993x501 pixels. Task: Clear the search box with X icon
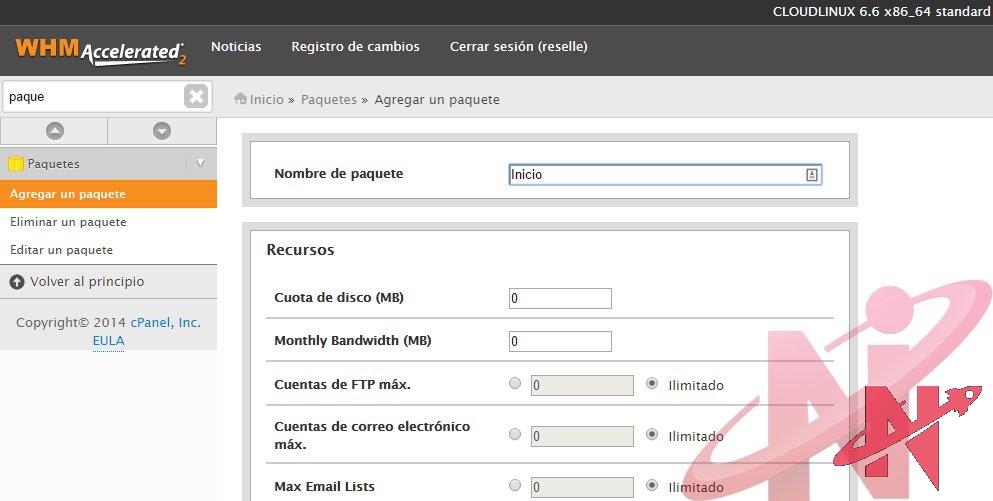196,96
